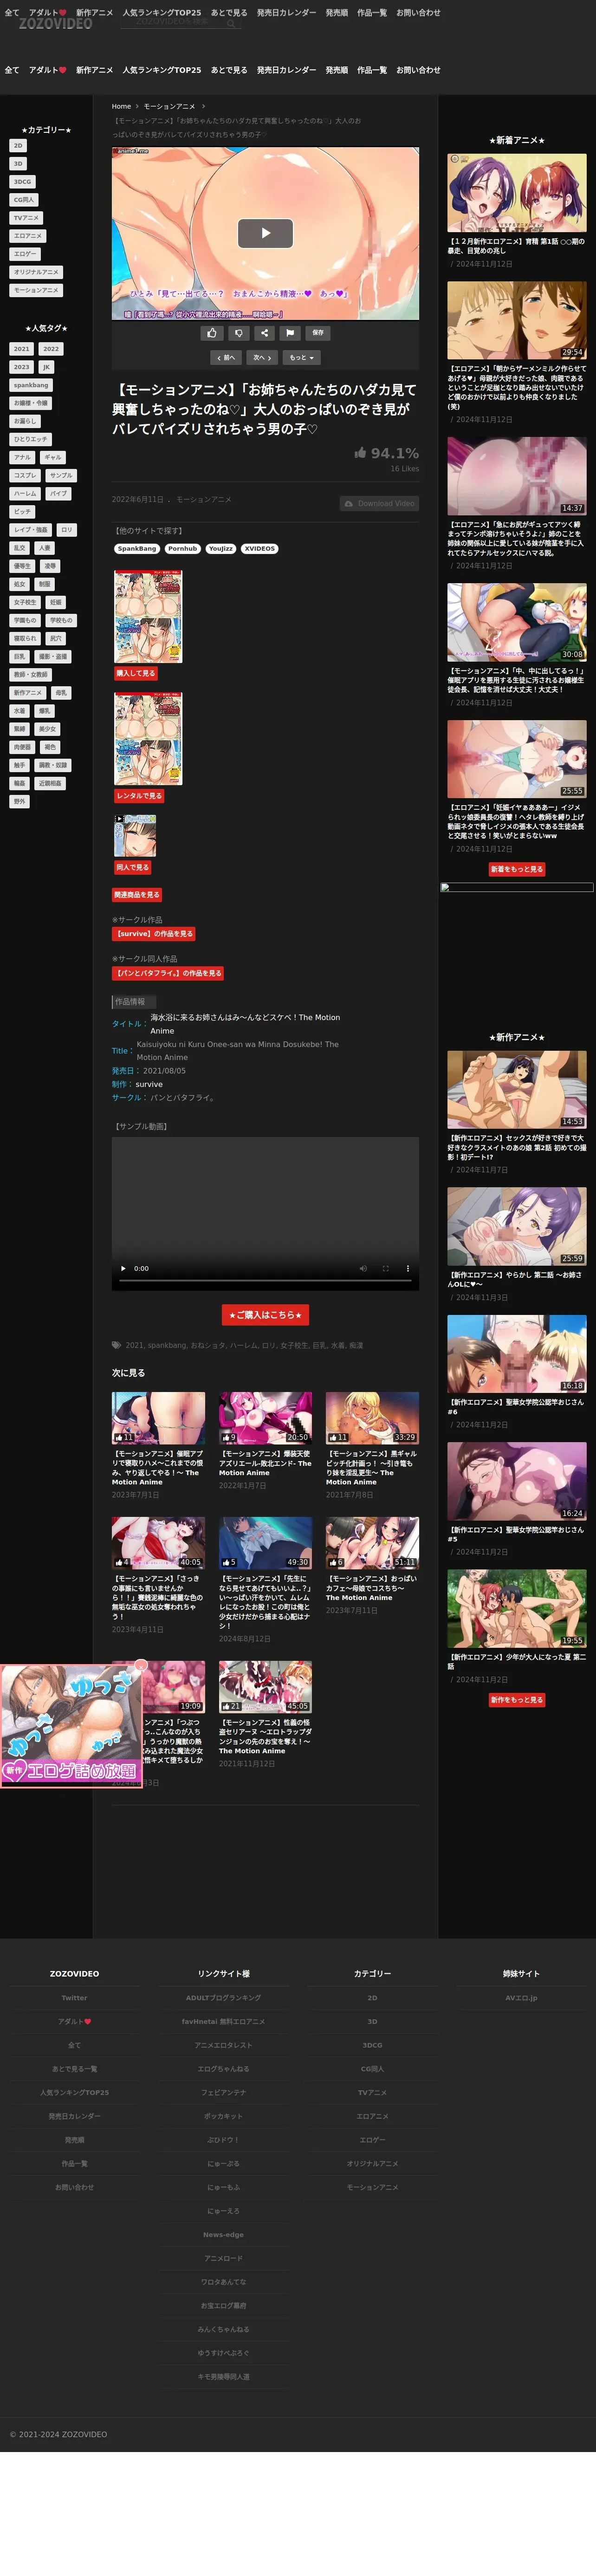Select 人気ランキングTOP25 in the lower navigation row
Viewport: 596px width, 2576px height.
click(162, 70)
